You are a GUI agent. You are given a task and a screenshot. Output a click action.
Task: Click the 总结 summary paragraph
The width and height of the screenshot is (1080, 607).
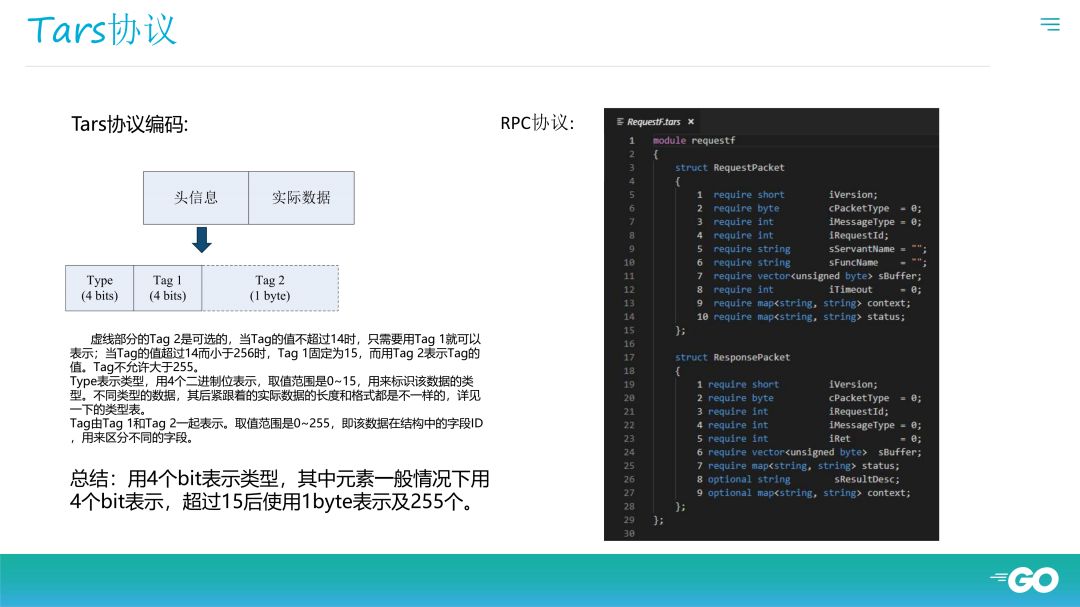pos(280,490)
